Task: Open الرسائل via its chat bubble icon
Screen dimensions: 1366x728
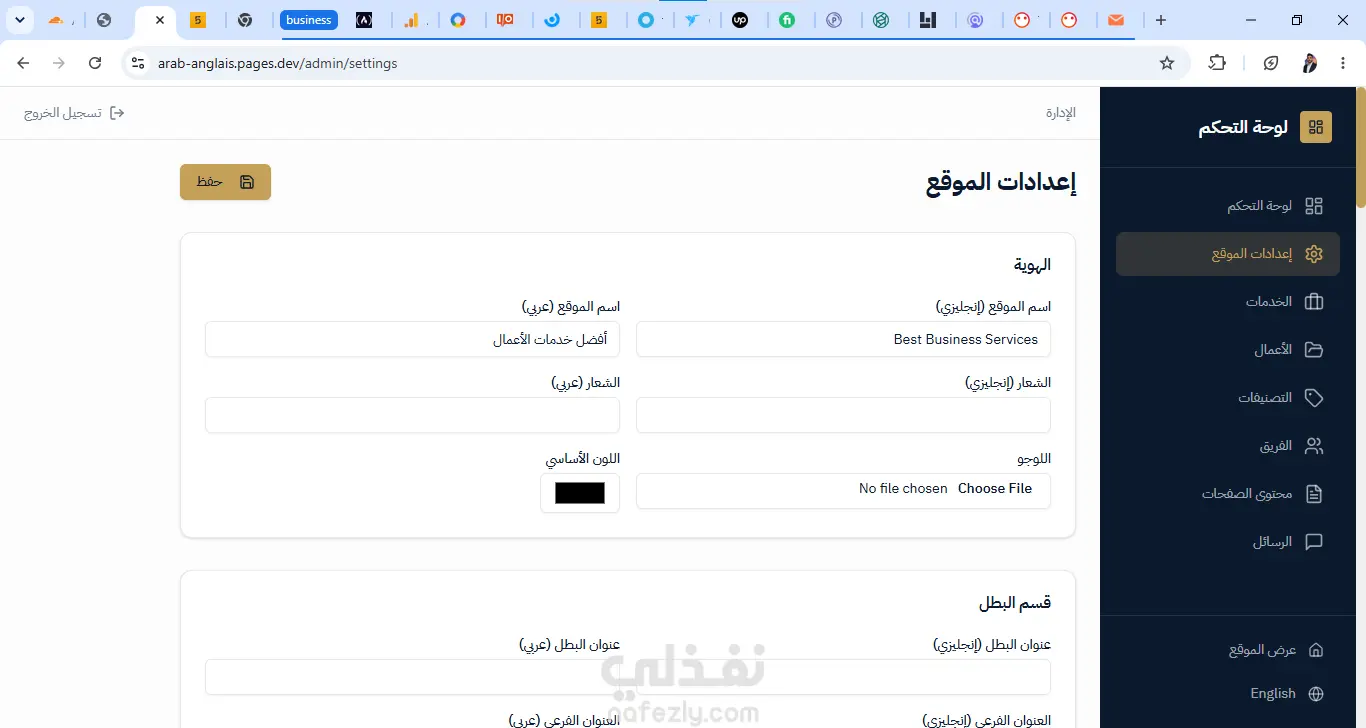Action: (x=1314, y=542)
